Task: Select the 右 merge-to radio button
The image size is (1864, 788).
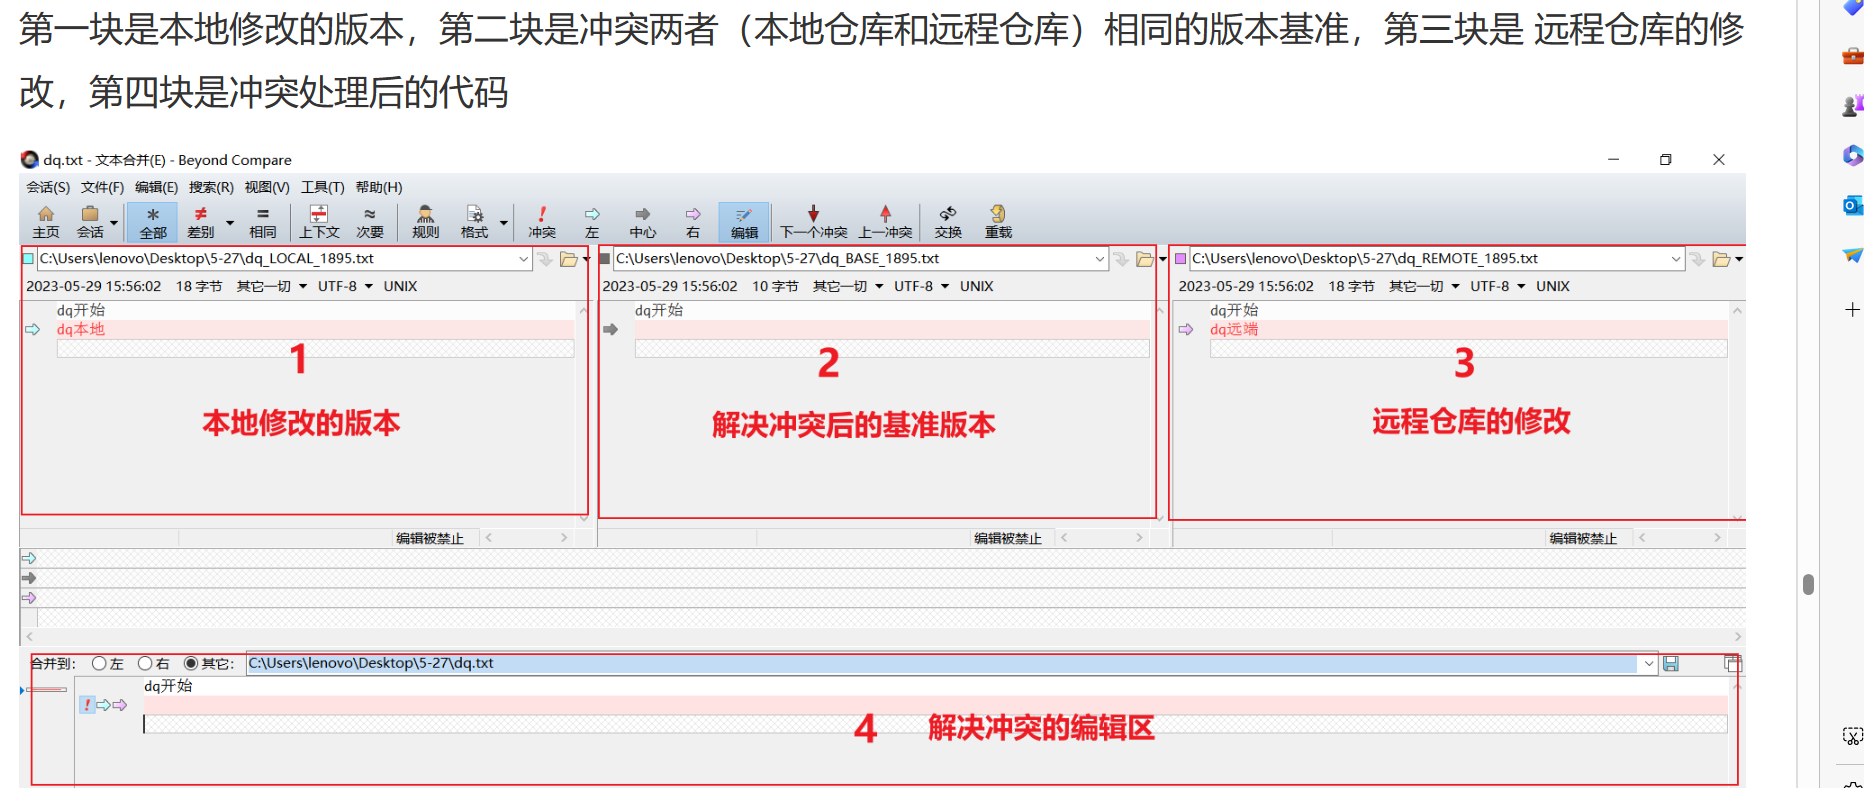Action: (145, 663)
